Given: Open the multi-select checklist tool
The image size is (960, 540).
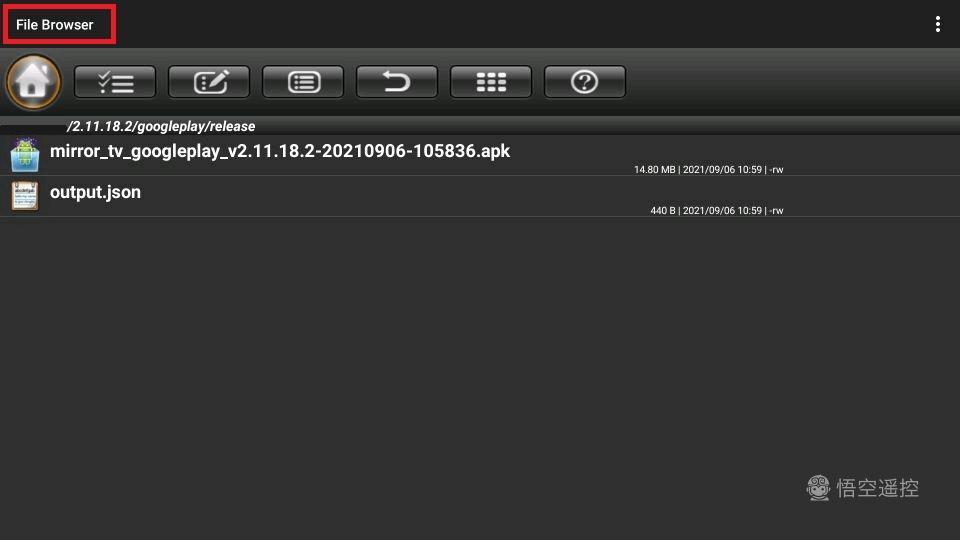Looking at the screenshot, I should click(114, 81).
